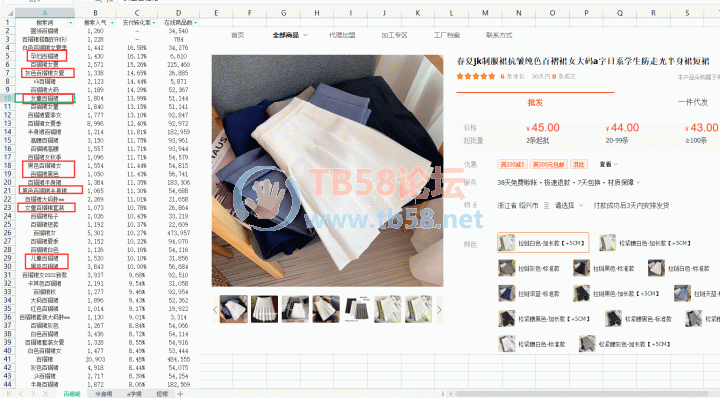Select the 批发 purchase tab
The width and height of the screenshot is (720, 398).
pos(535,102)
